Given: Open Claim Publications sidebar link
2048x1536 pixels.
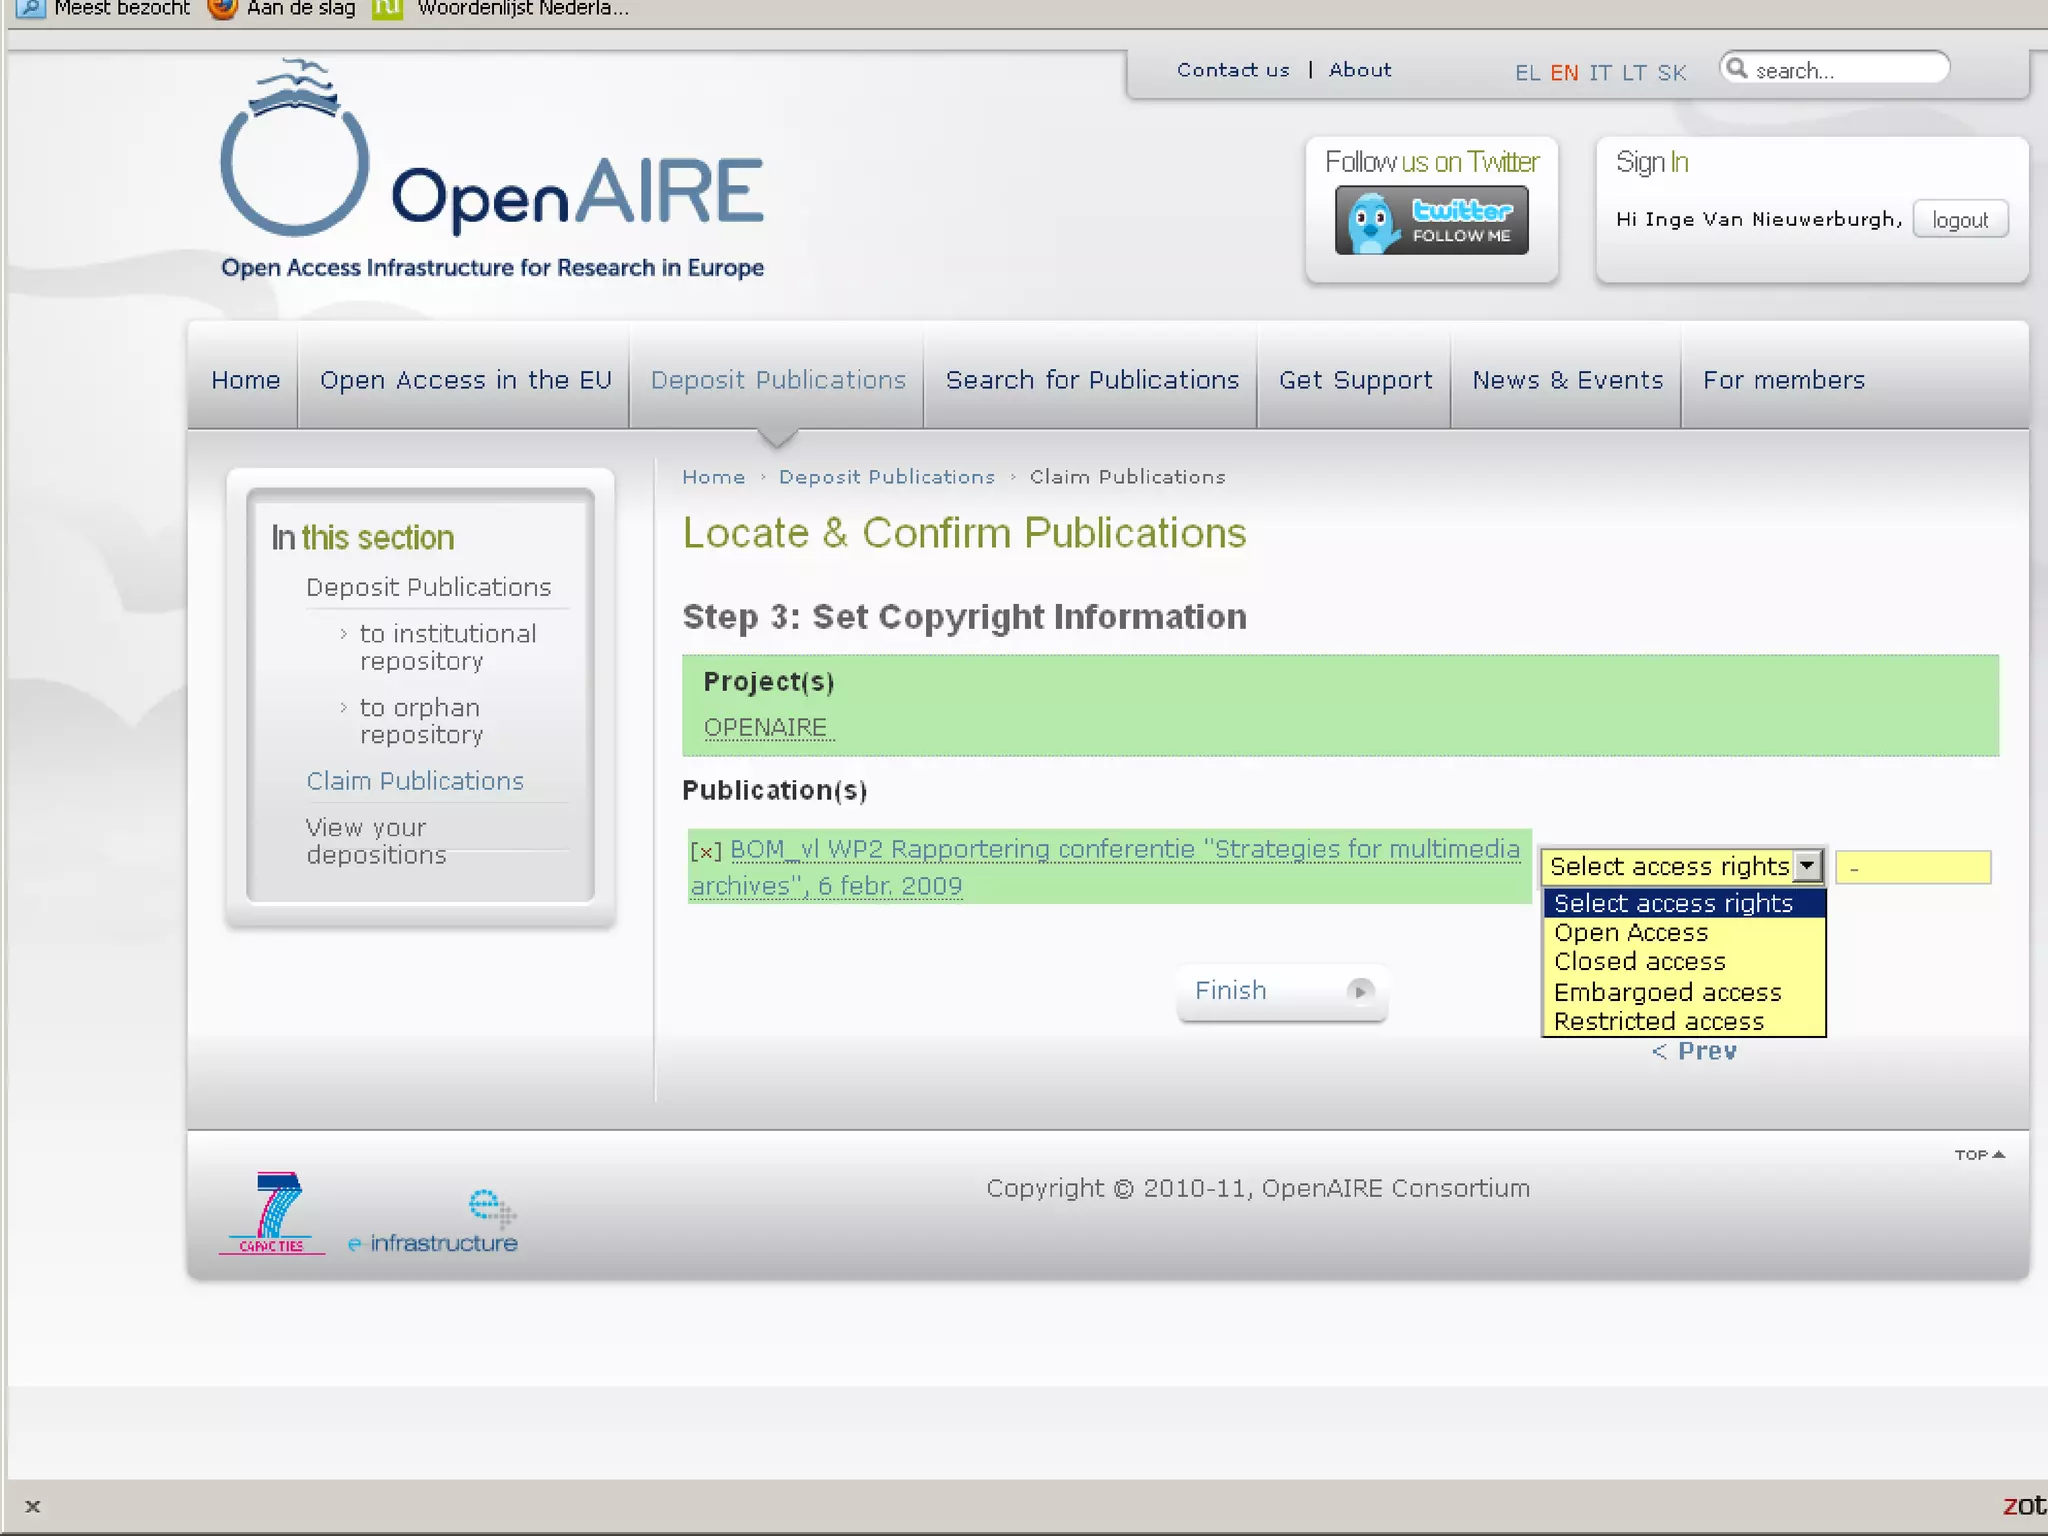Looking at the screenshot, I should tap(415, 781).
